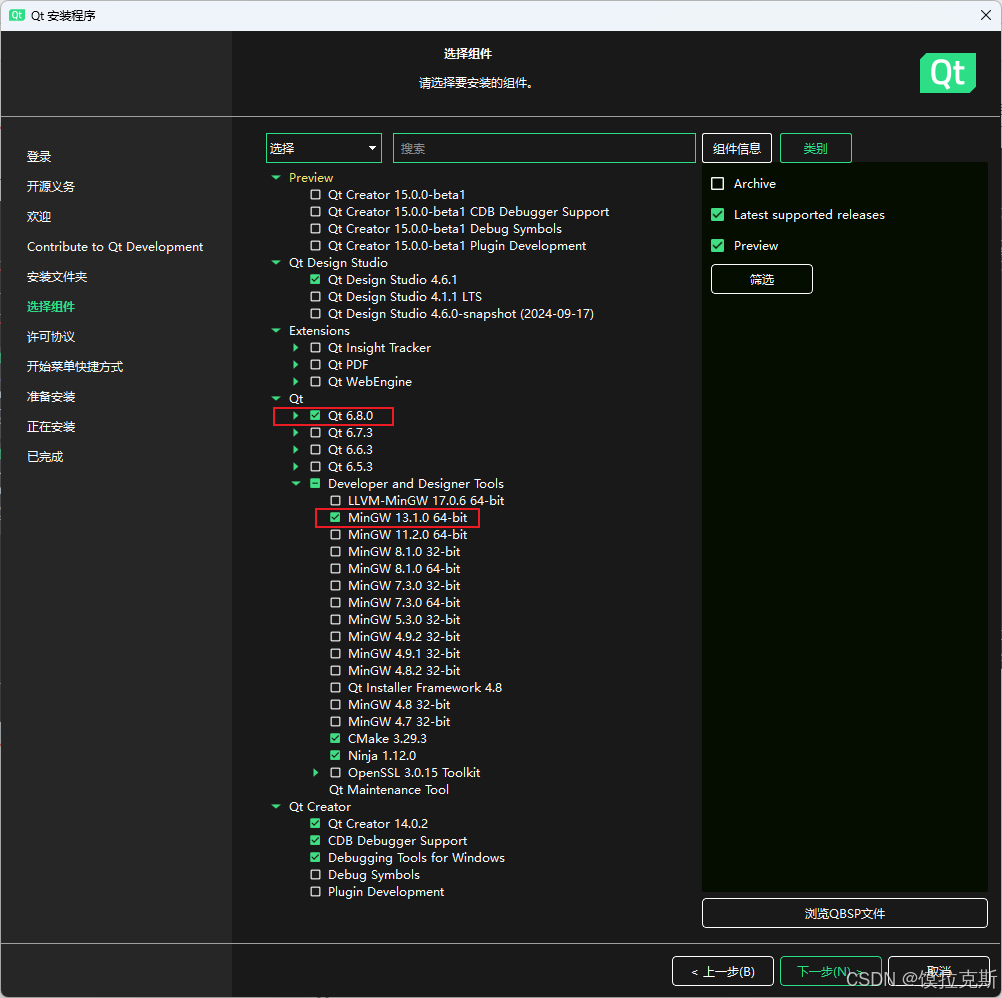Check the Qt 6.7.3 checkbox
Screen dimensions: 1002x998
[315, 433]
